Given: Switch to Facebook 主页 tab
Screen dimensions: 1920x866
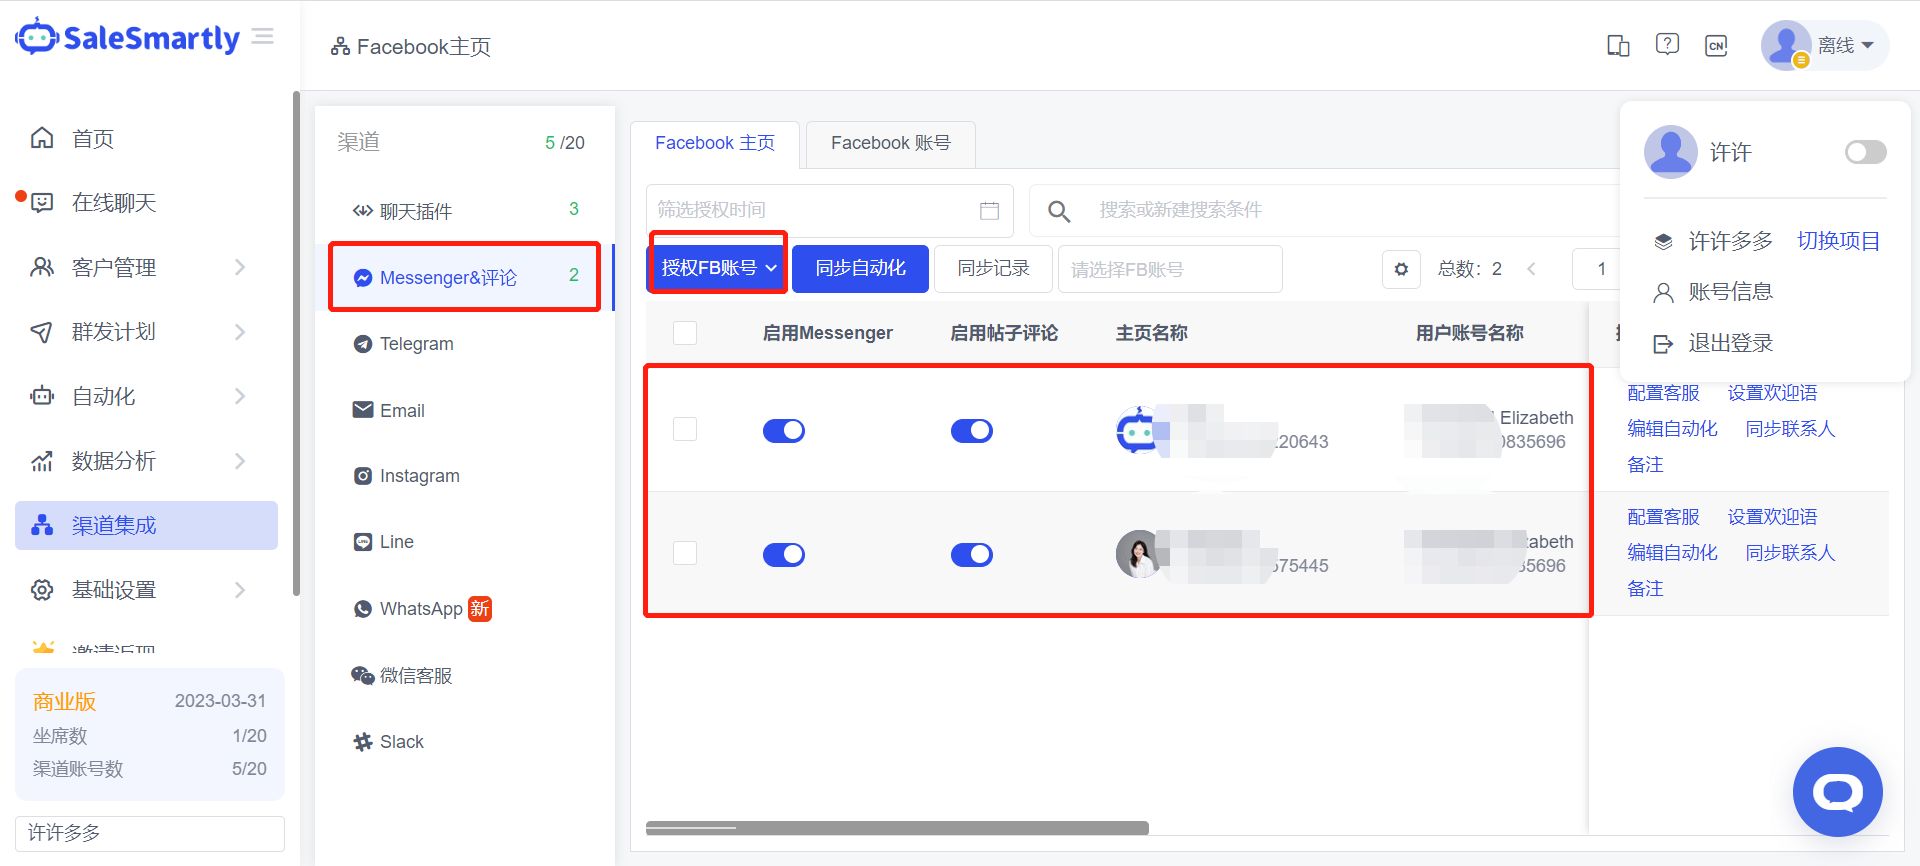Looking at the screenshot, I should 715,143.
